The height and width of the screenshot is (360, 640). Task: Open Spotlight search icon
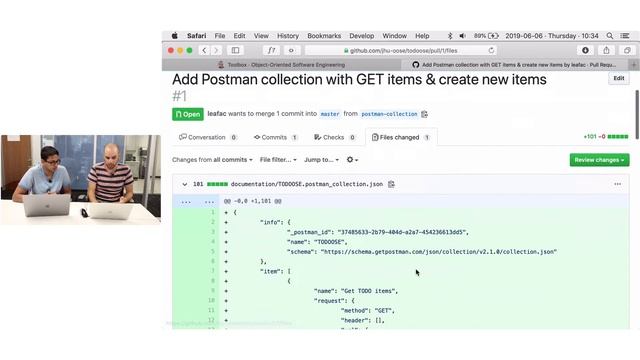point(610,36)
